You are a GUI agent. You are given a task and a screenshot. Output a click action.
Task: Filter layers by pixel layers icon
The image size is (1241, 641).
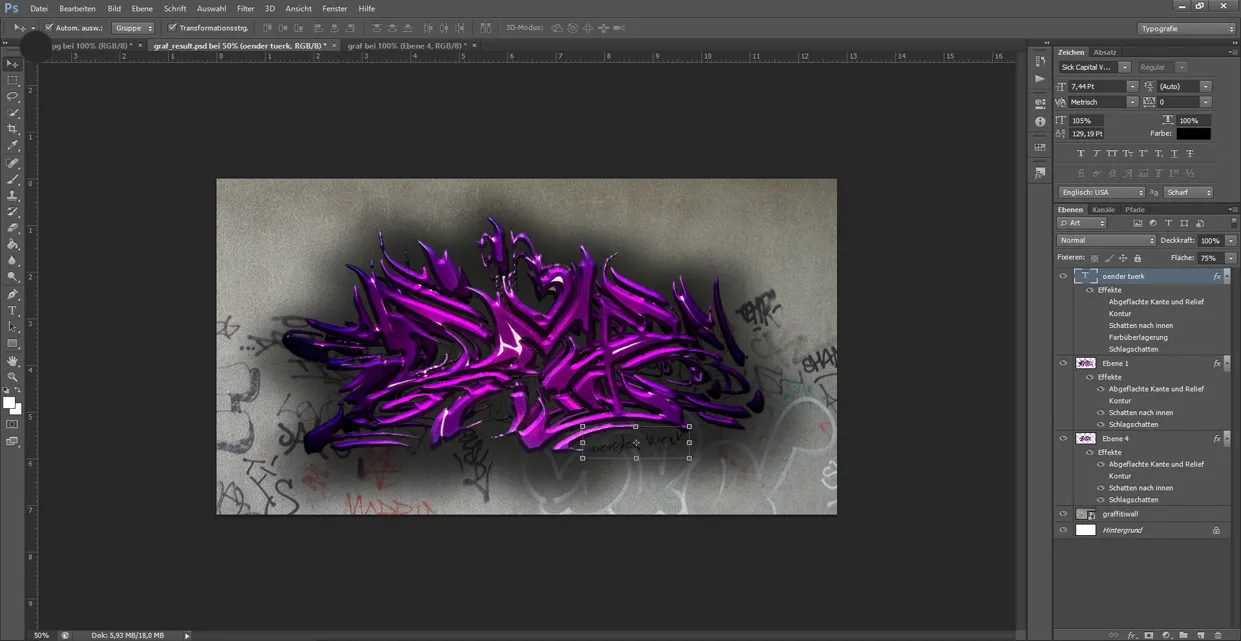point(1137,223)
